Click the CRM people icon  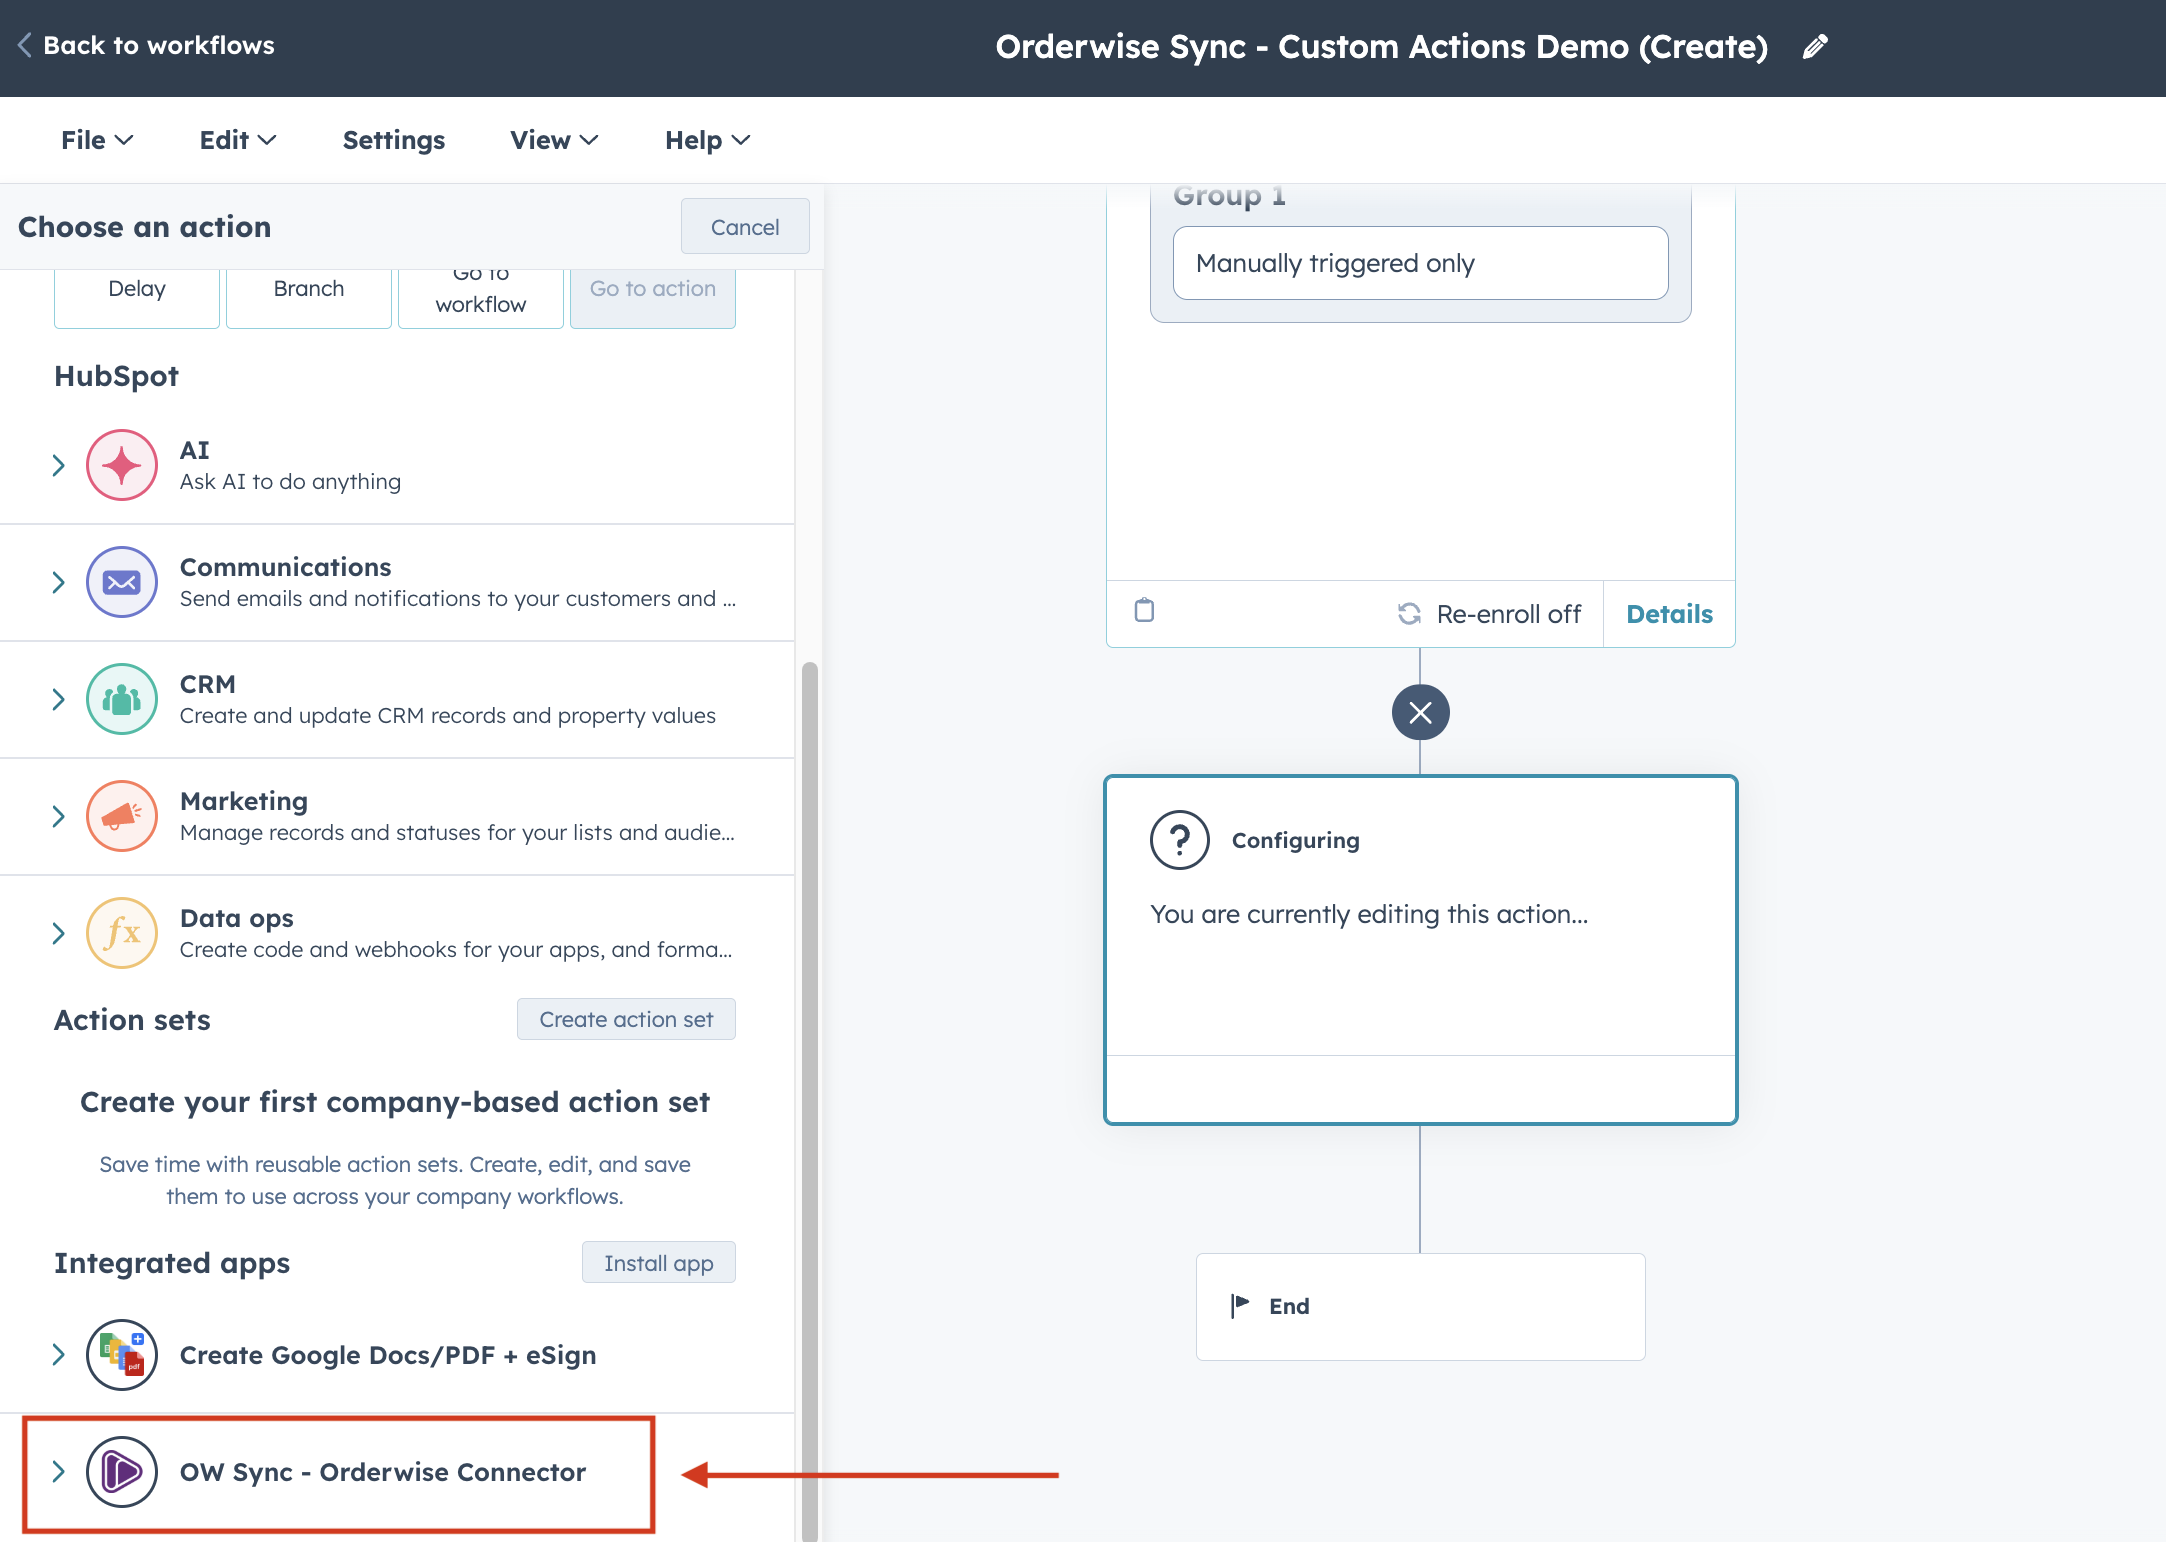tap(122, 699)
